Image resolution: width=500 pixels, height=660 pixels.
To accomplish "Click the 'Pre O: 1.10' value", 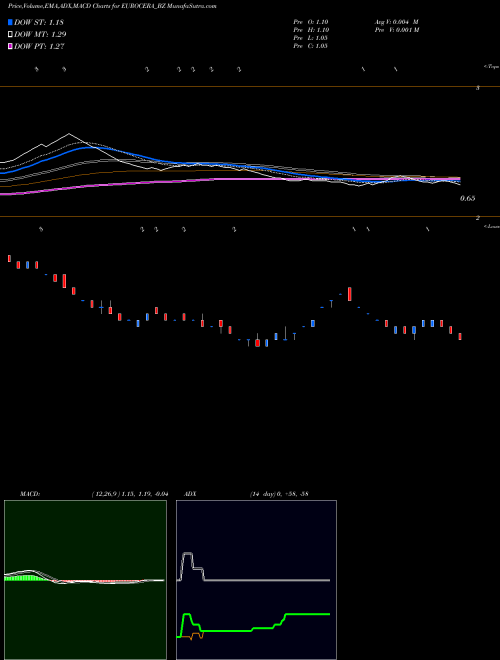I will 311,22.
